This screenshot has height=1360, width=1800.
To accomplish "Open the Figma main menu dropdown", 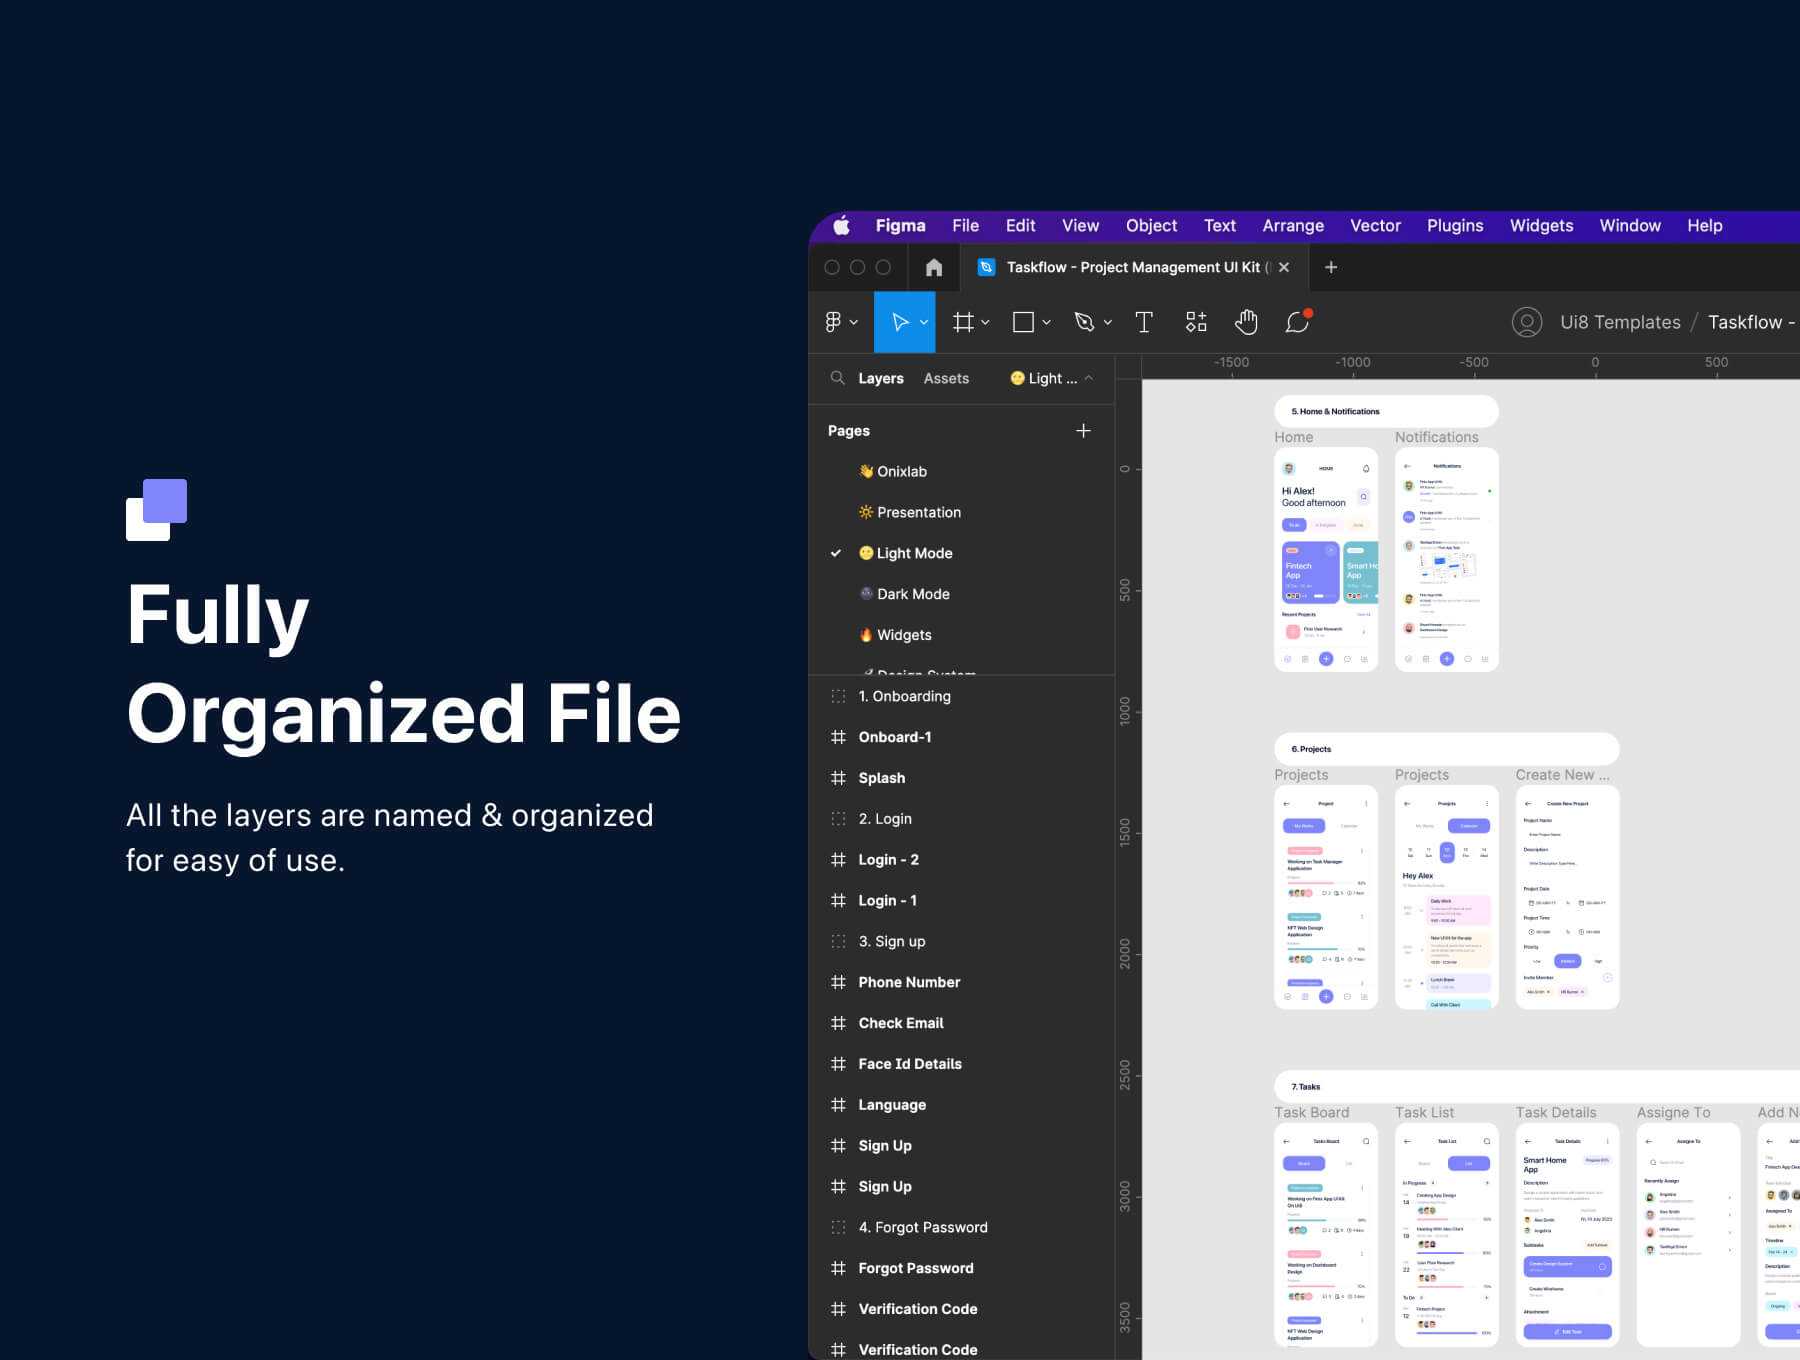I will [839, 322].
